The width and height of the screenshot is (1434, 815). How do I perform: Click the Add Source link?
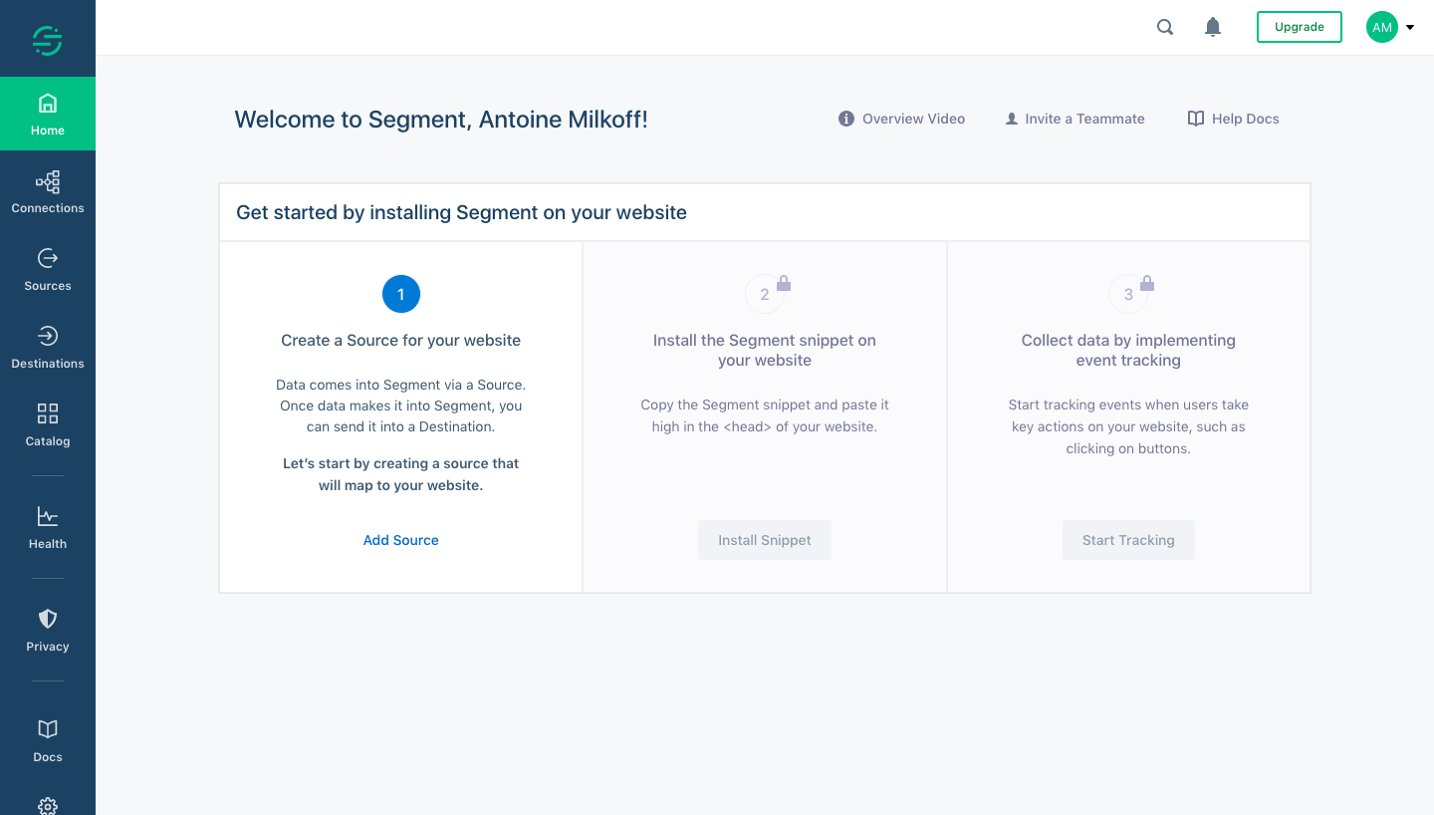(x=401, y=540)
